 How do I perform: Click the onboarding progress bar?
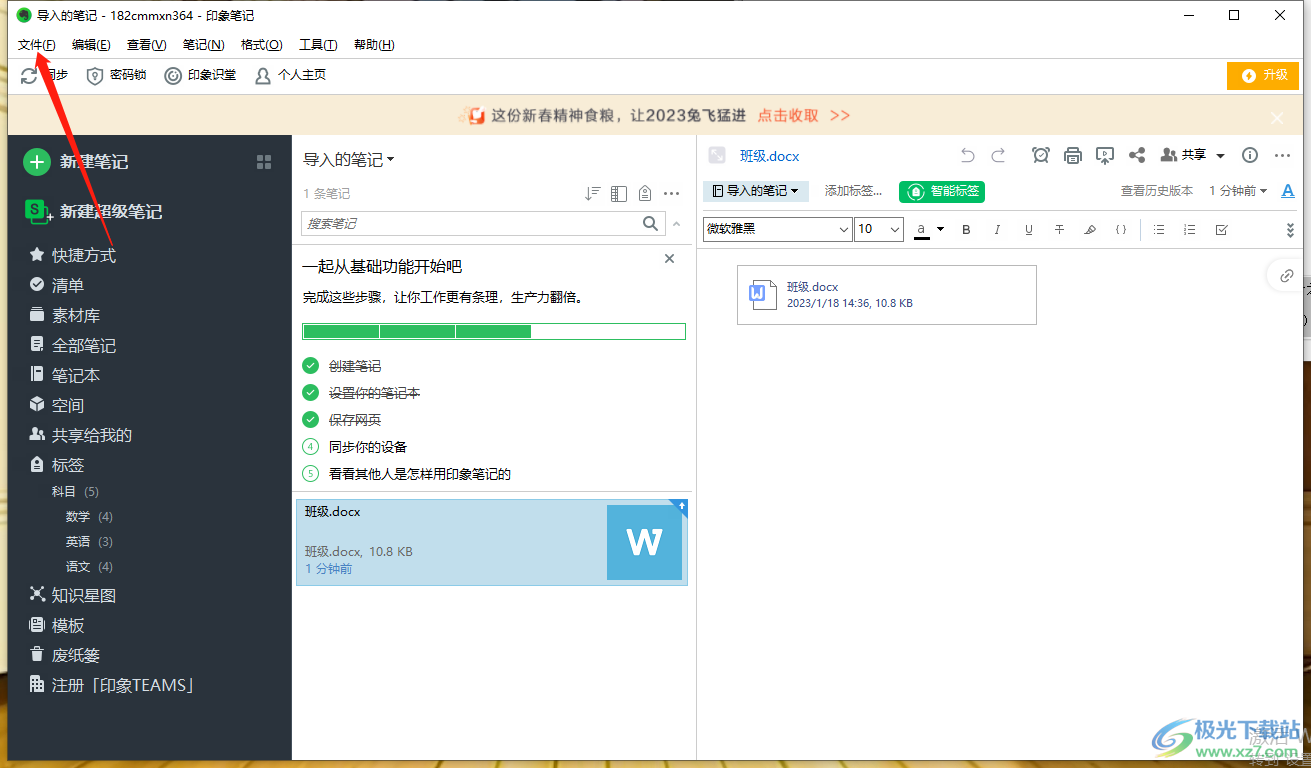point(494,332)
